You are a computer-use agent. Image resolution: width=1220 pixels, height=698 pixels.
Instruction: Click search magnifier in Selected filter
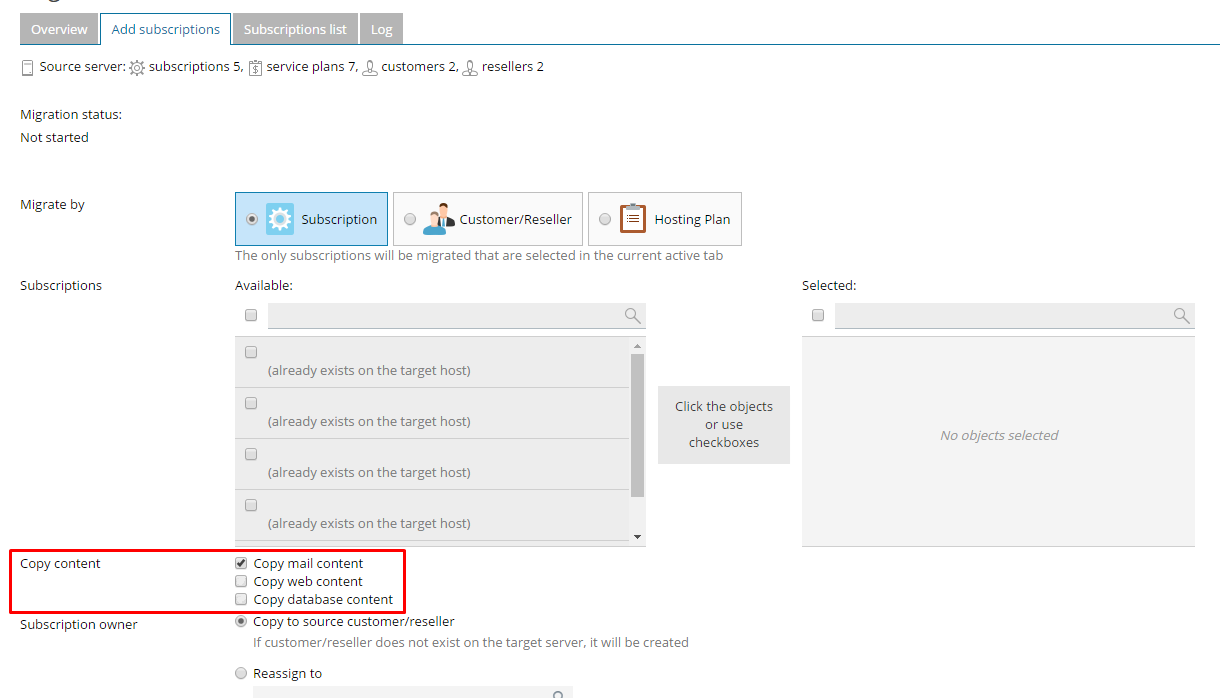[1181, 316]
